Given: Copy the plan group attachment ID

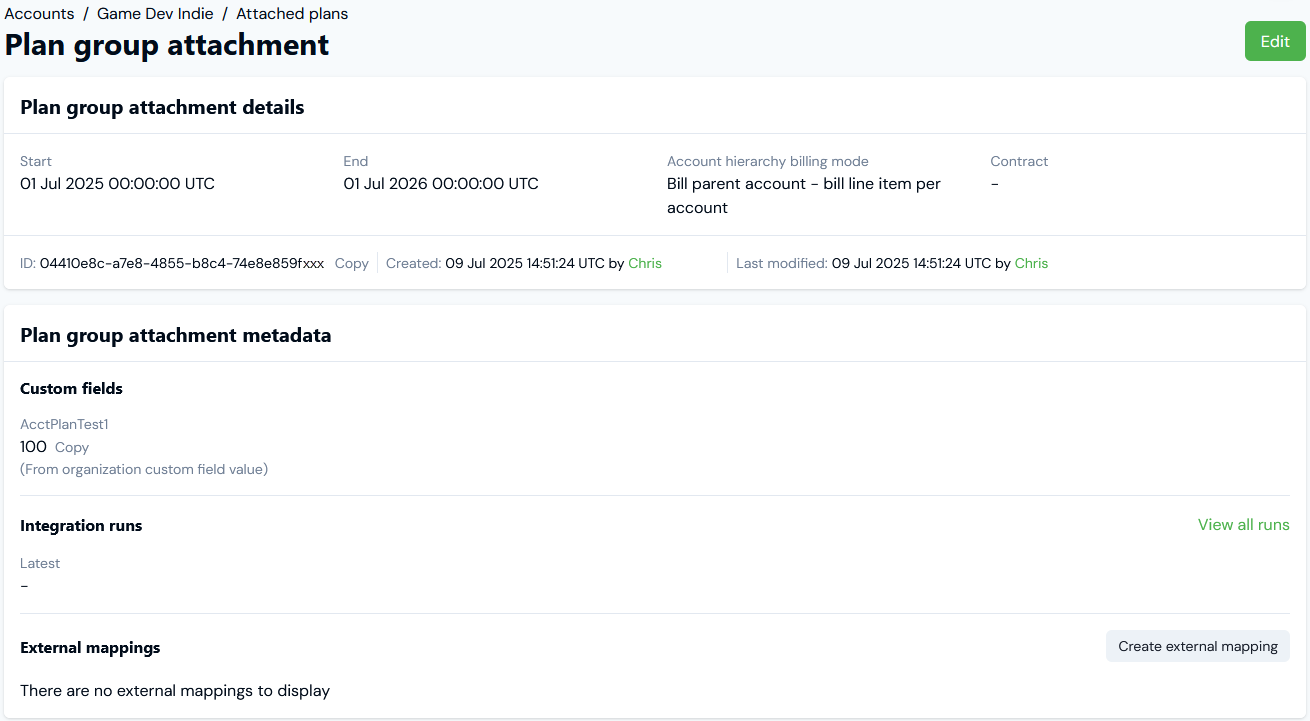Looking at the screenshot, I should pyautogui.click(x=352, y=263).
